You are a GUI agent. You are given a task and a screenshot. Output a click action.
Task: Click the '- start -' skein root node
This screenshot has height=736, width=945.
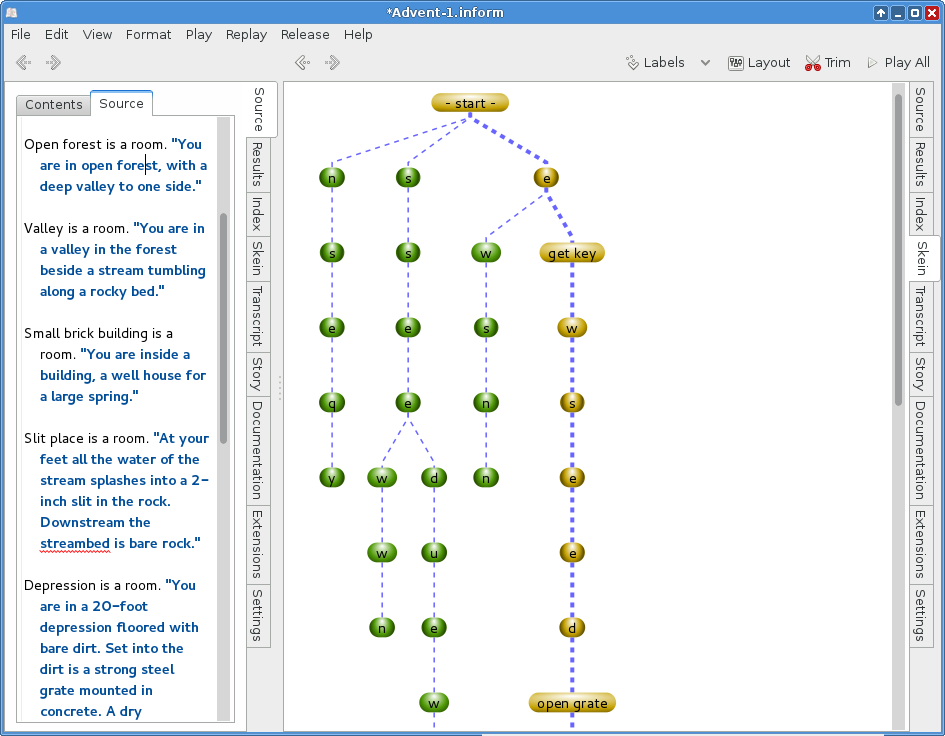click(470, 103)
